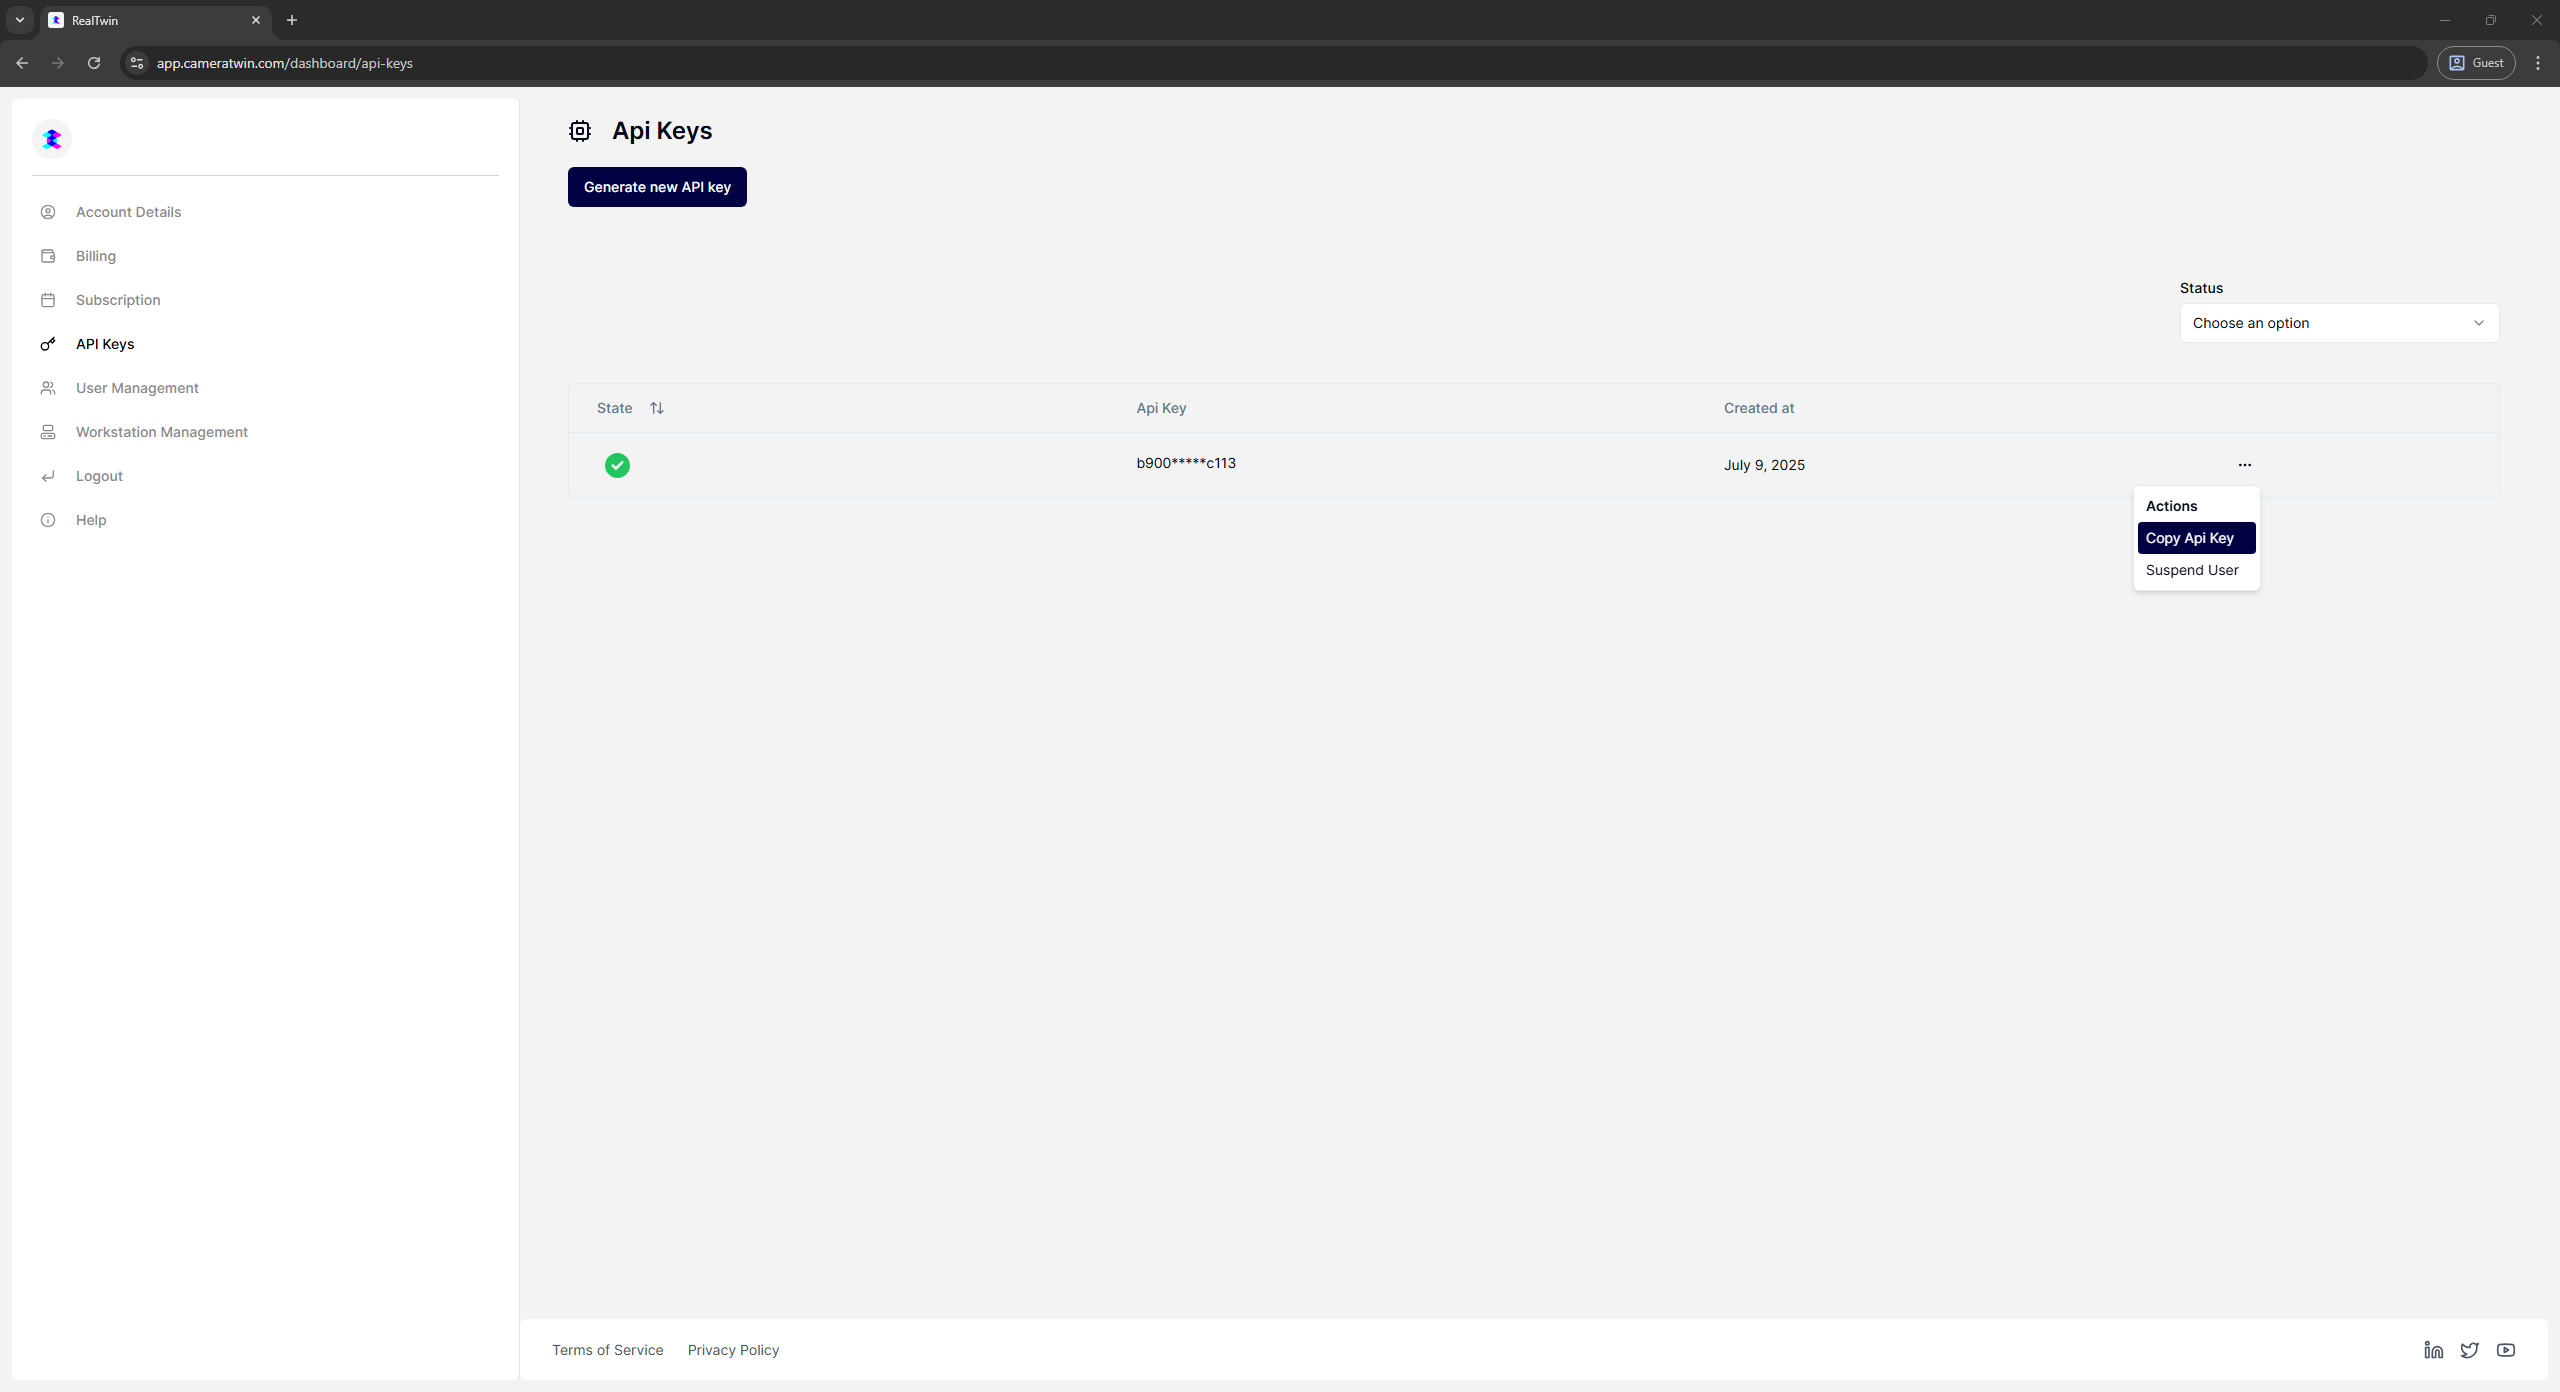Open the Twitter footer icon
Viewport: 2560px width, 1392px height.
2469,1350
